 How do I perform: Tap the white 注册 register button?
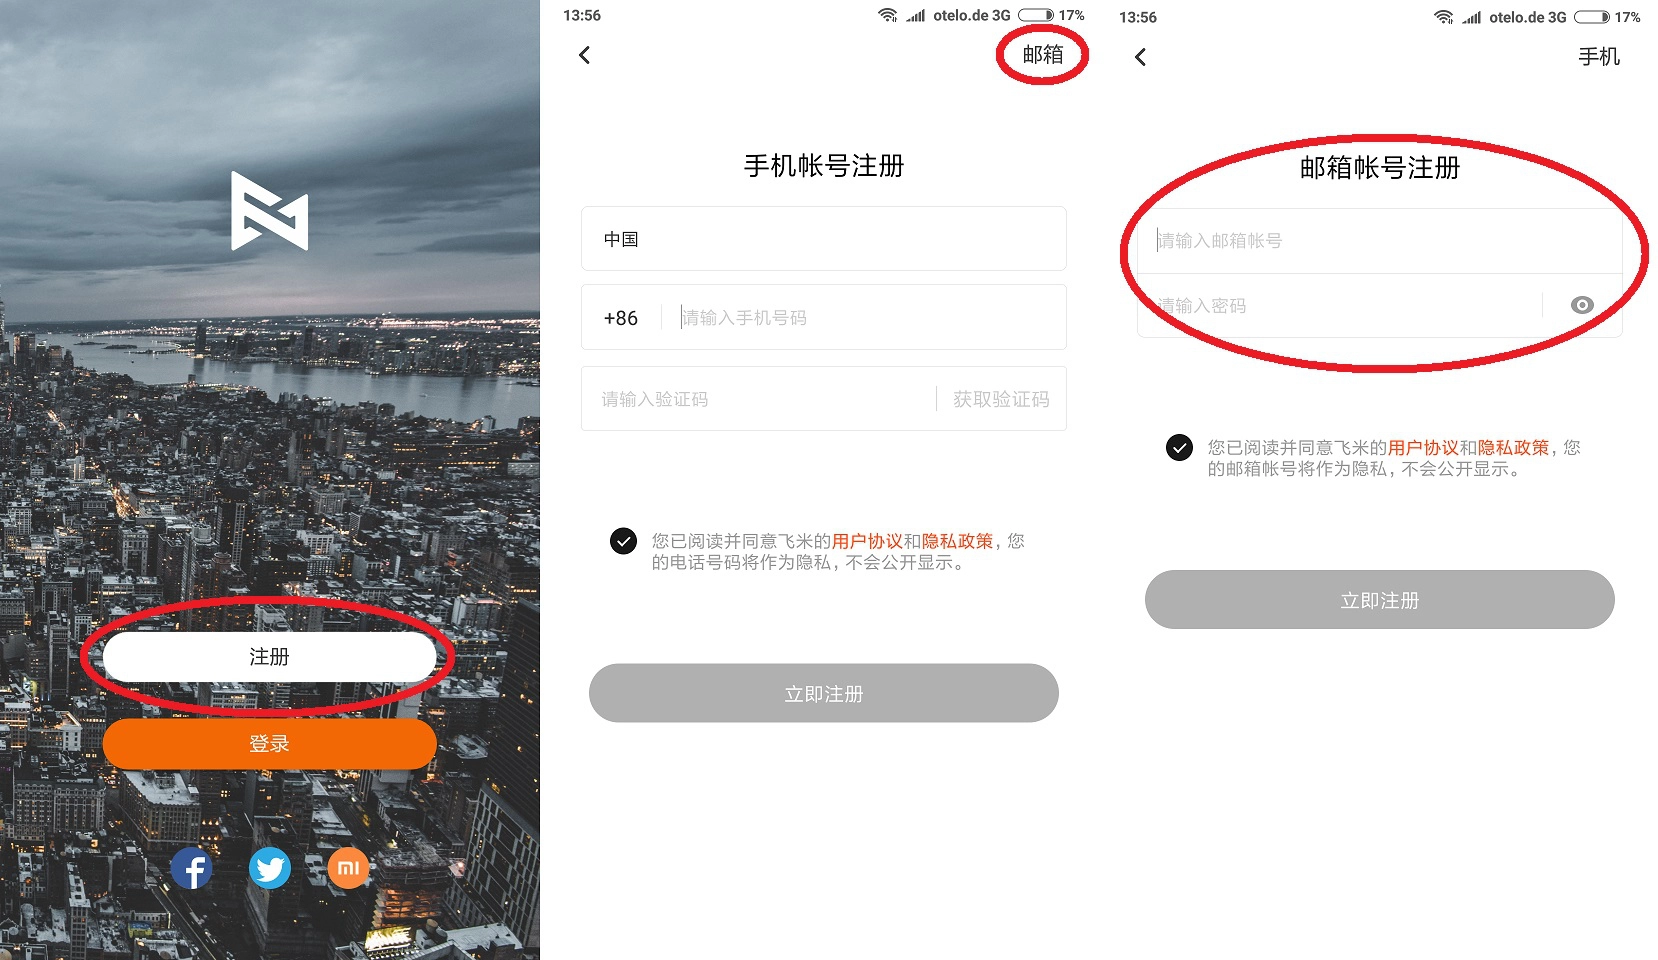pyautogui.click(x=269, y=657)
